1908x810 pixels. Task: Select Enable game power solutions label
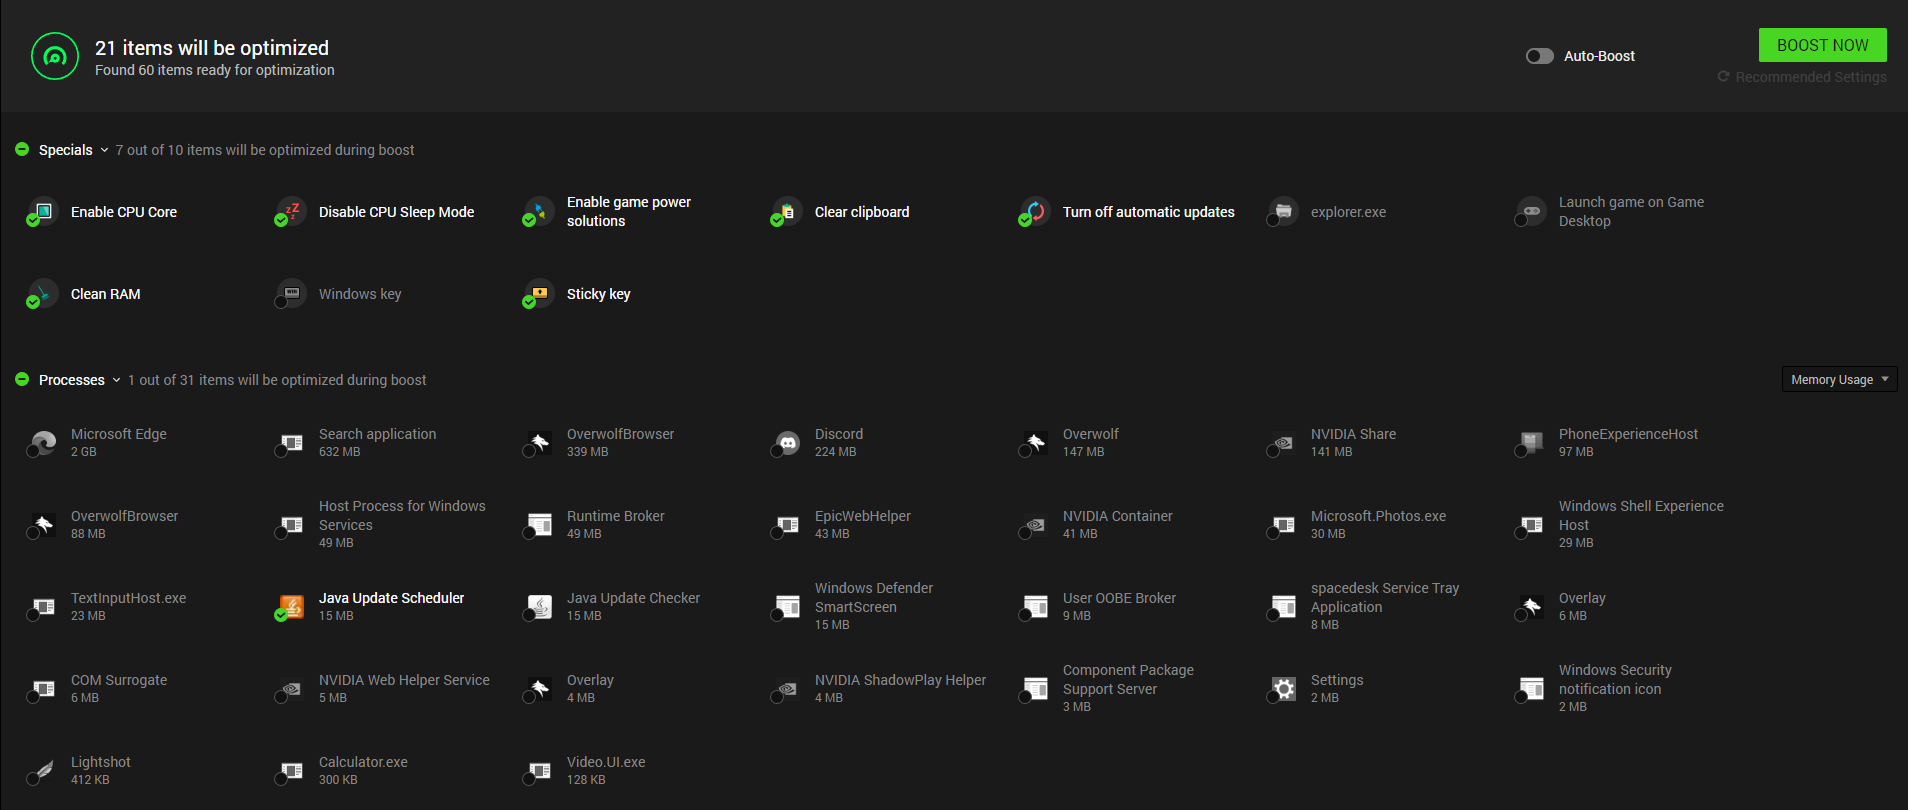[x=629, y=211]
